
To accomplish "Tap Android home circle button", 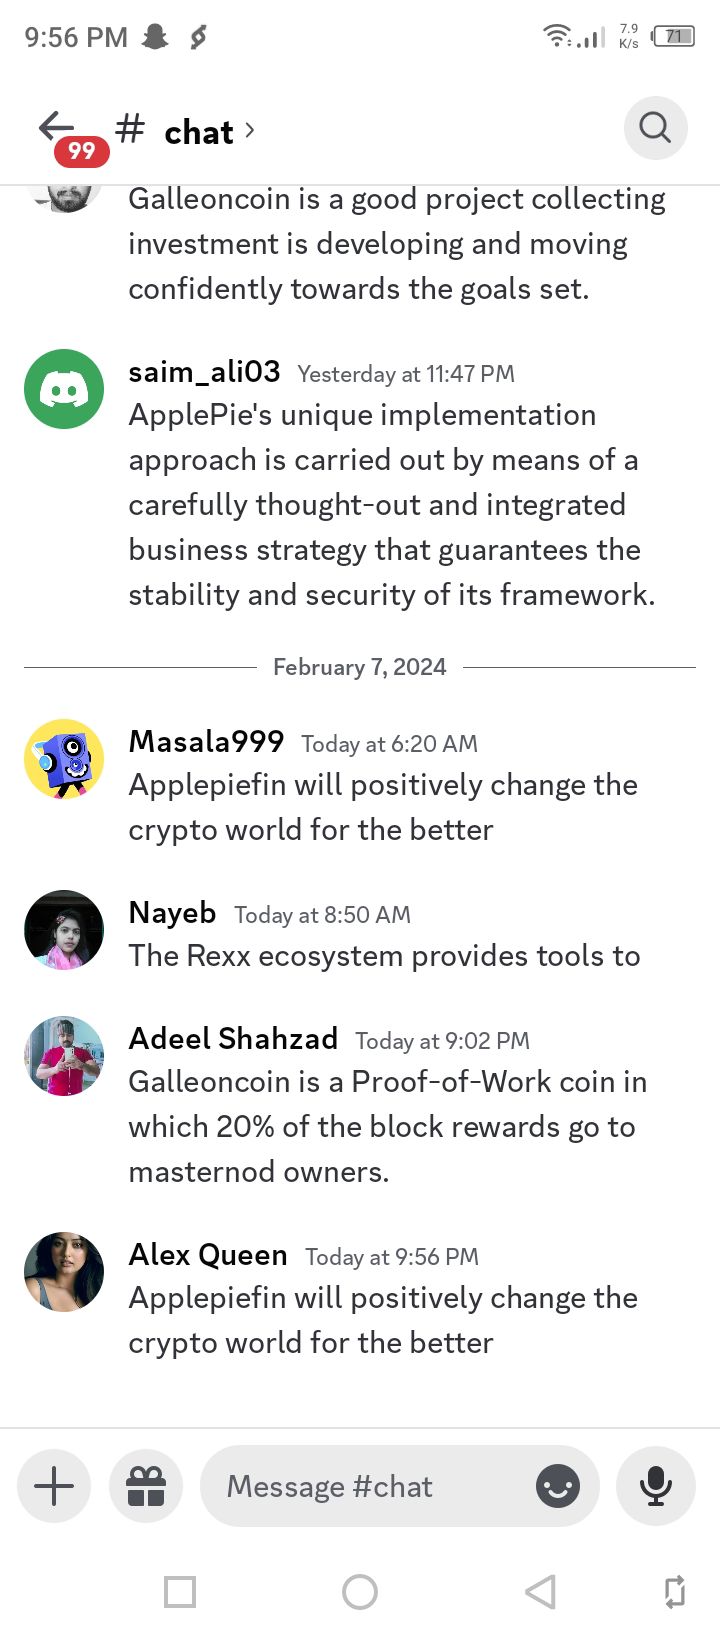I will click(360, 1591).
